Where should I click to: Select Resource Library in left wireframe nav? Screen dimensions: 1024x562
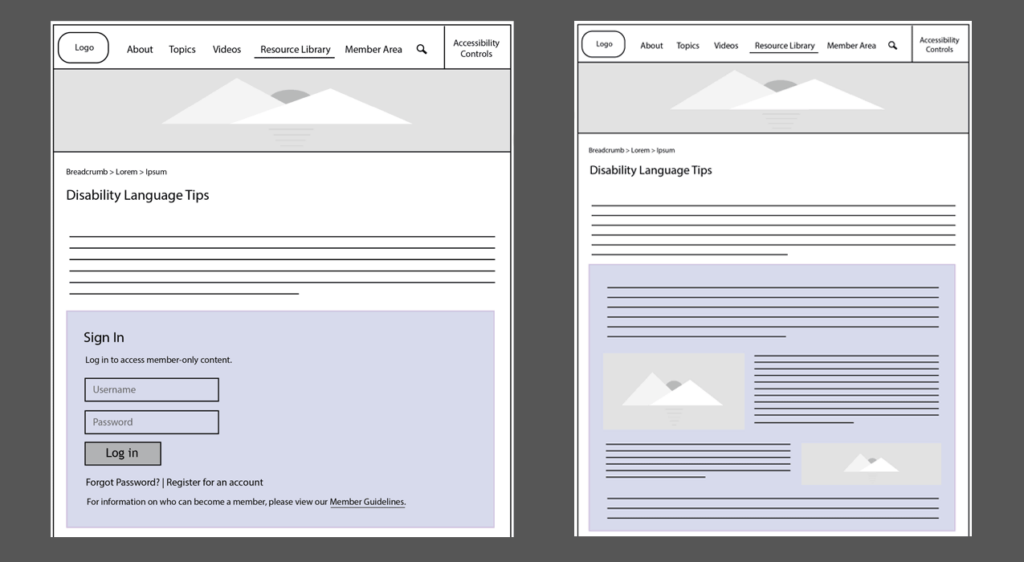coord(295,50)
